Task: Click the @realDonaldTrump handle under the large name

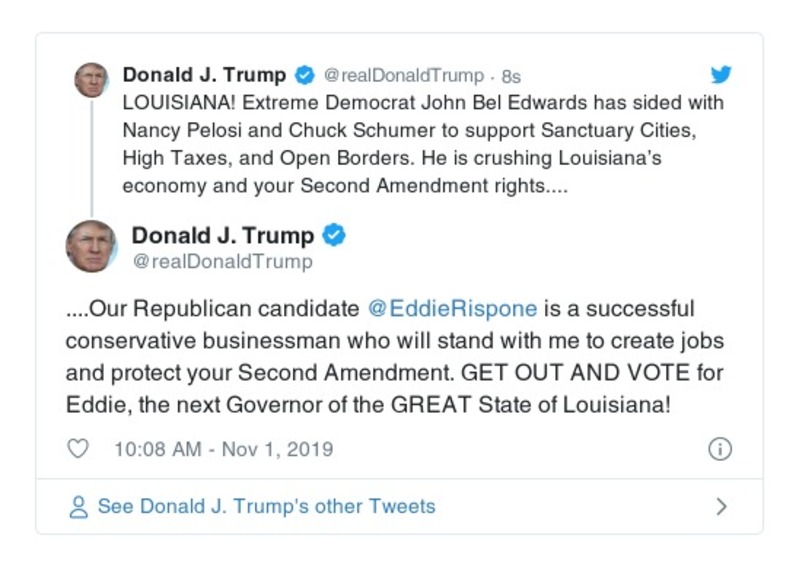Action: (x=222, y=262)
